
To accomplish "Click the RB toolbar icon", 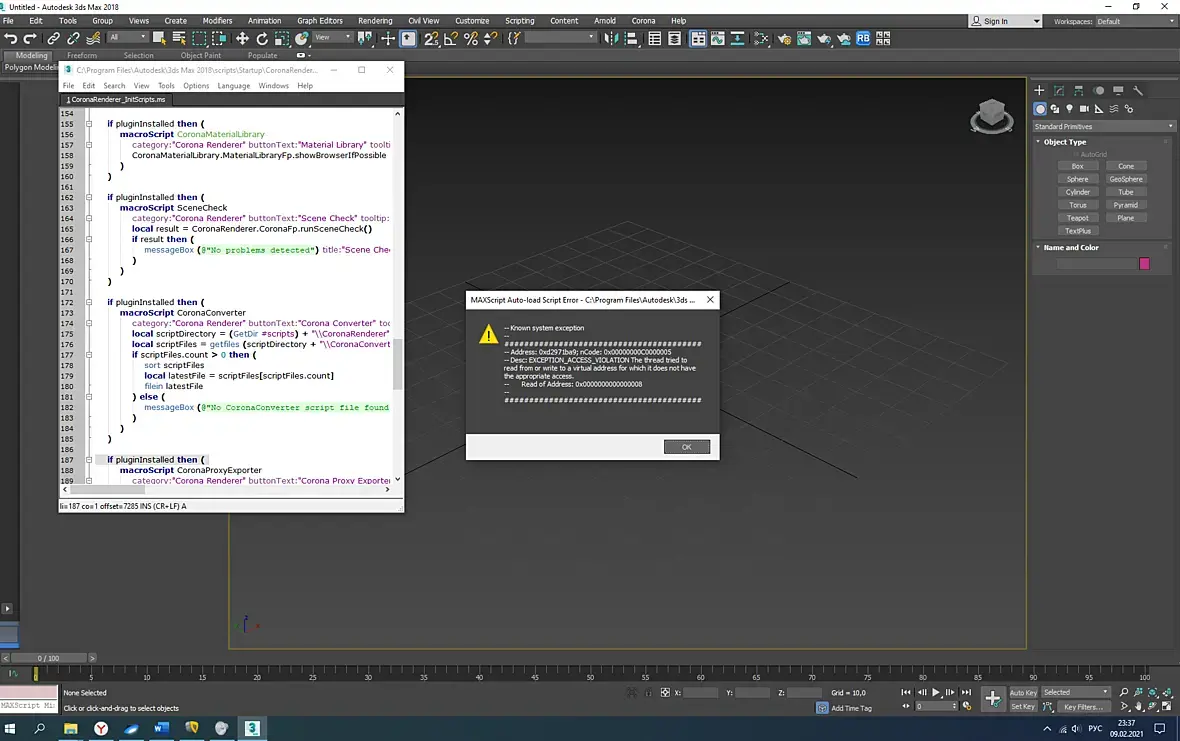I will tap(863, 38).
